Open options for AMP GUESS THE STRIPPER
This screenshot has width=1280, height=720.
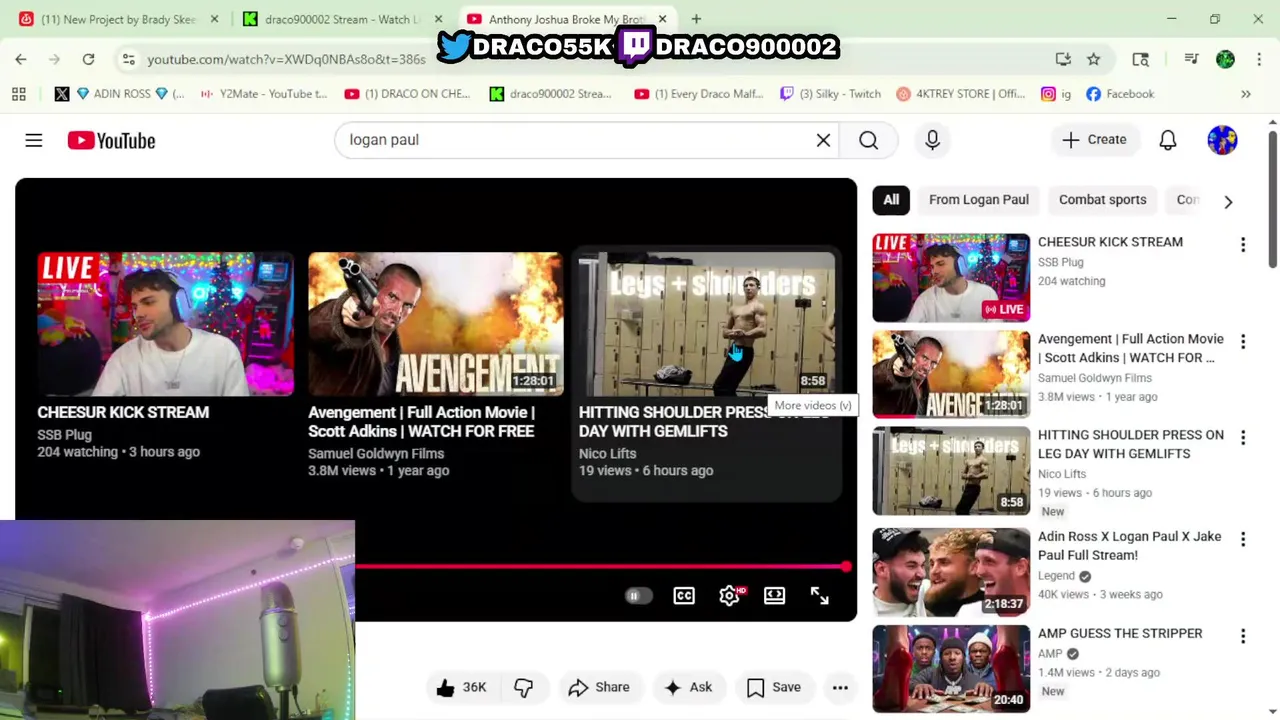point(1243,636)
